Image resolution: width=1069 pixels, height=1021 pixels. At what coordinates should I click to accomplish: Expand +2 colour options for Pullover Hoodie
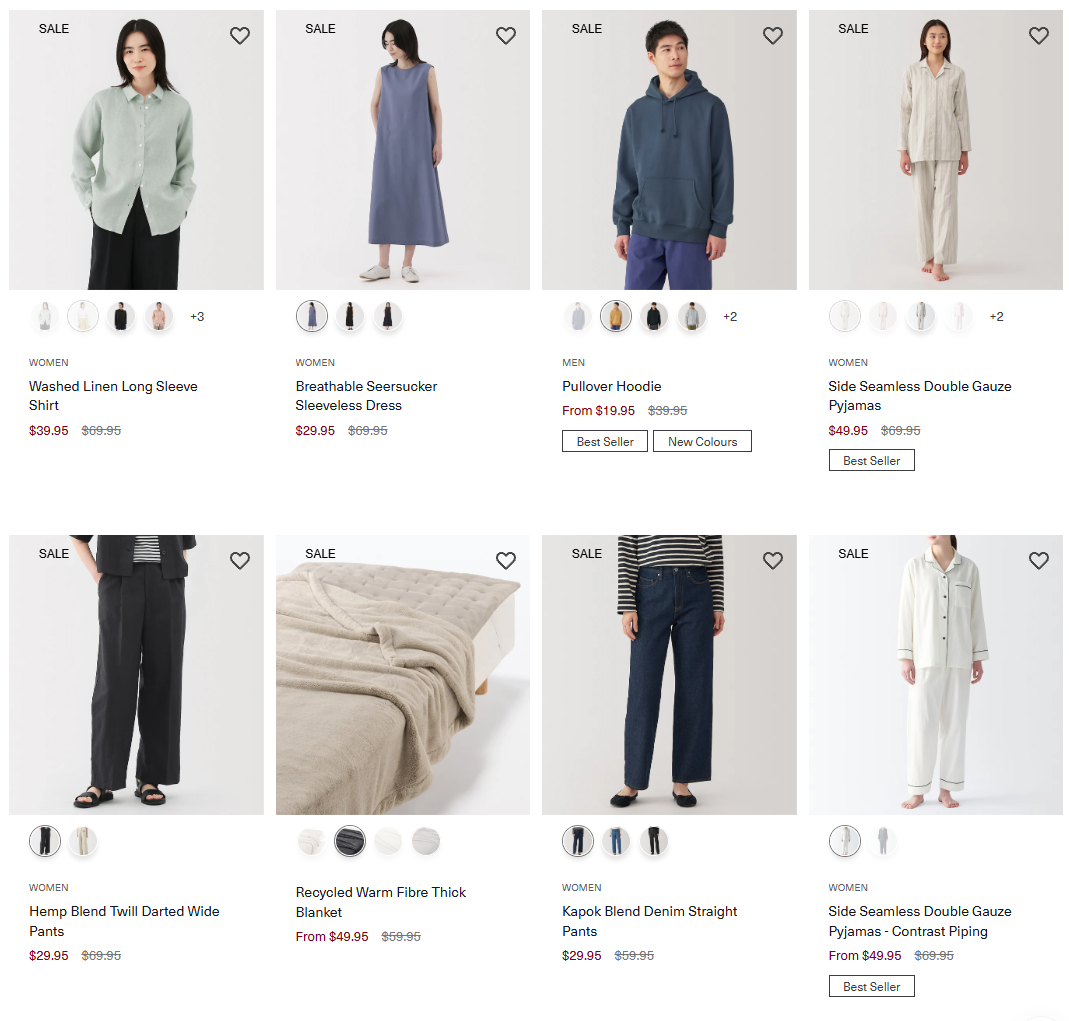730,317
